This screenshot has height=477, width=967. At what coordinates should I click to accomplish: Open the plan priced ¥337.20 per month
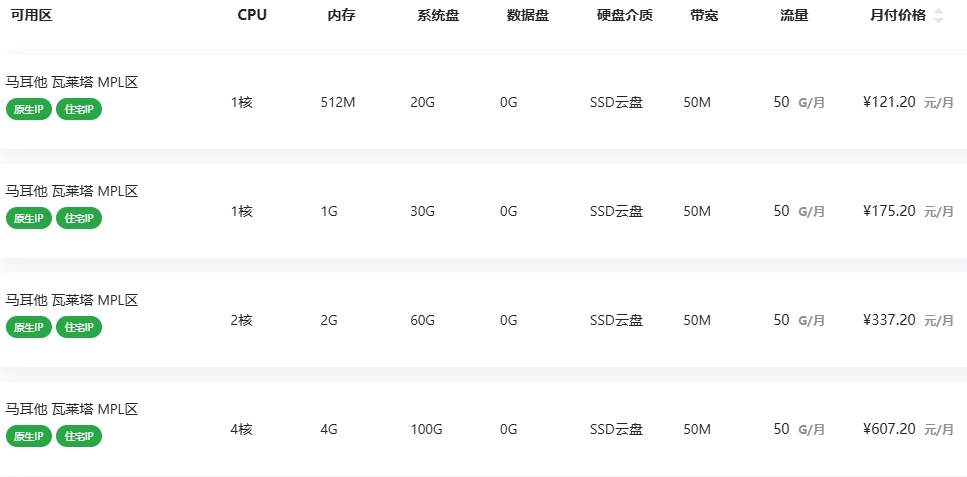889,320
